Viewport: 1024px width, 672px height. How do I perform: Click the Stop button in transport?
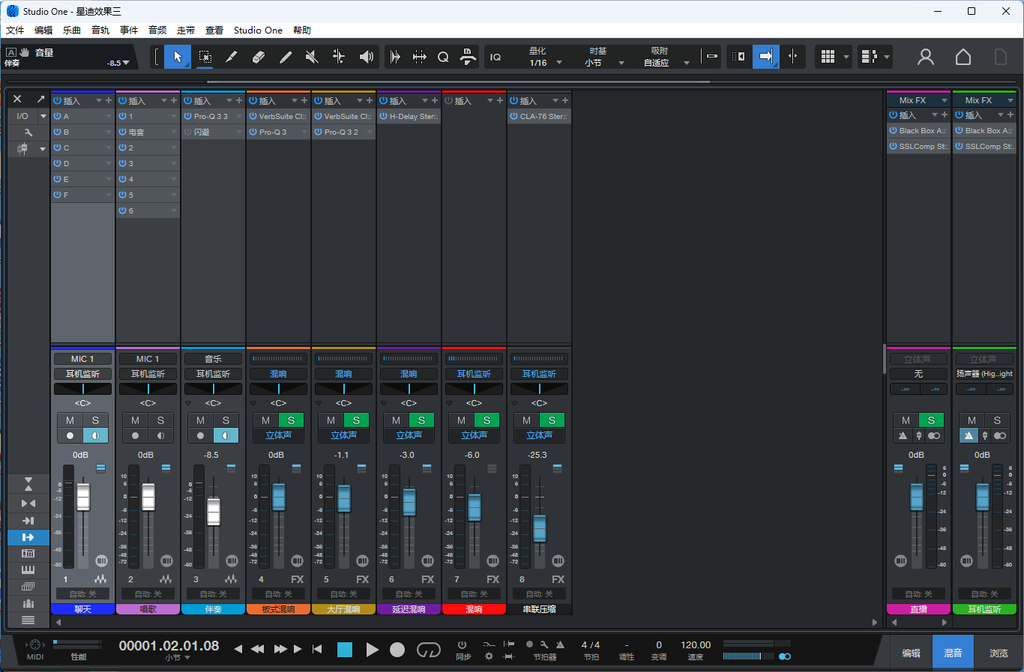345,649
